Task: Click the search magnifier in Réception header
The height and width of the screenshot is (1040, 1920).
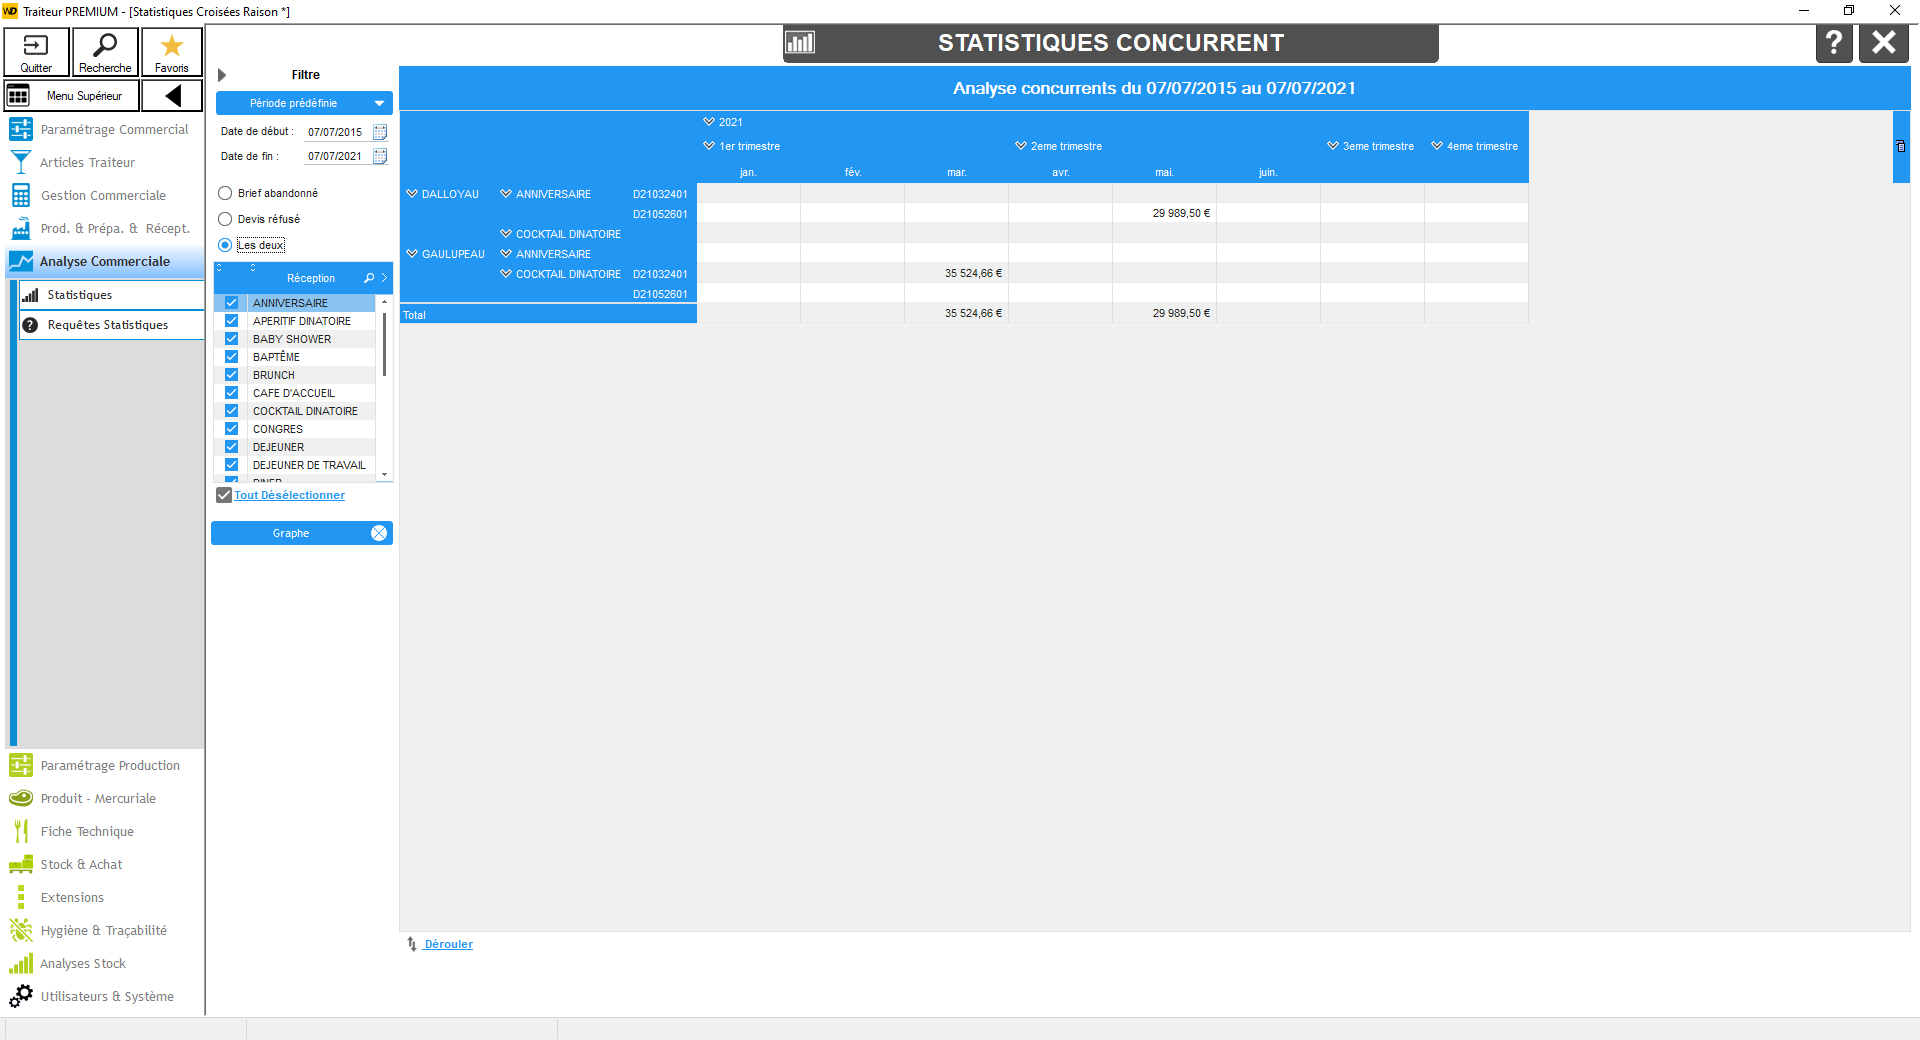Action: [x=369, y=278]
